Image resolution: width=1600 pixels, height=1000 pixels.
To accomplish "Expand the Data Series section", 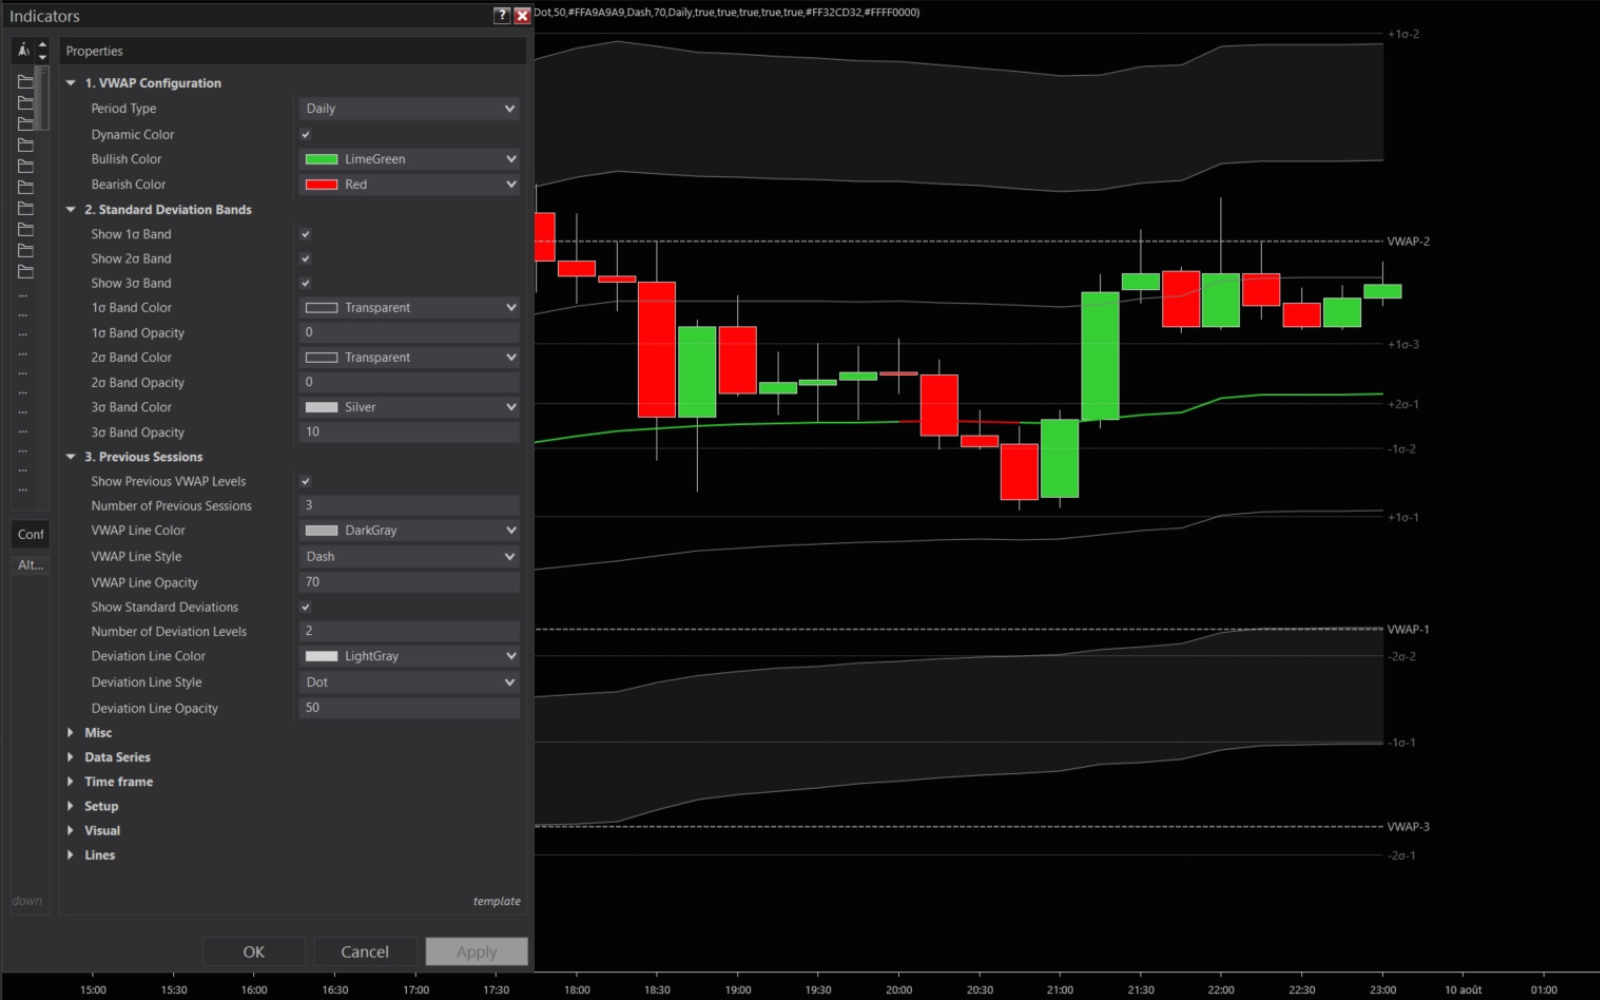I will pos(70,757).
